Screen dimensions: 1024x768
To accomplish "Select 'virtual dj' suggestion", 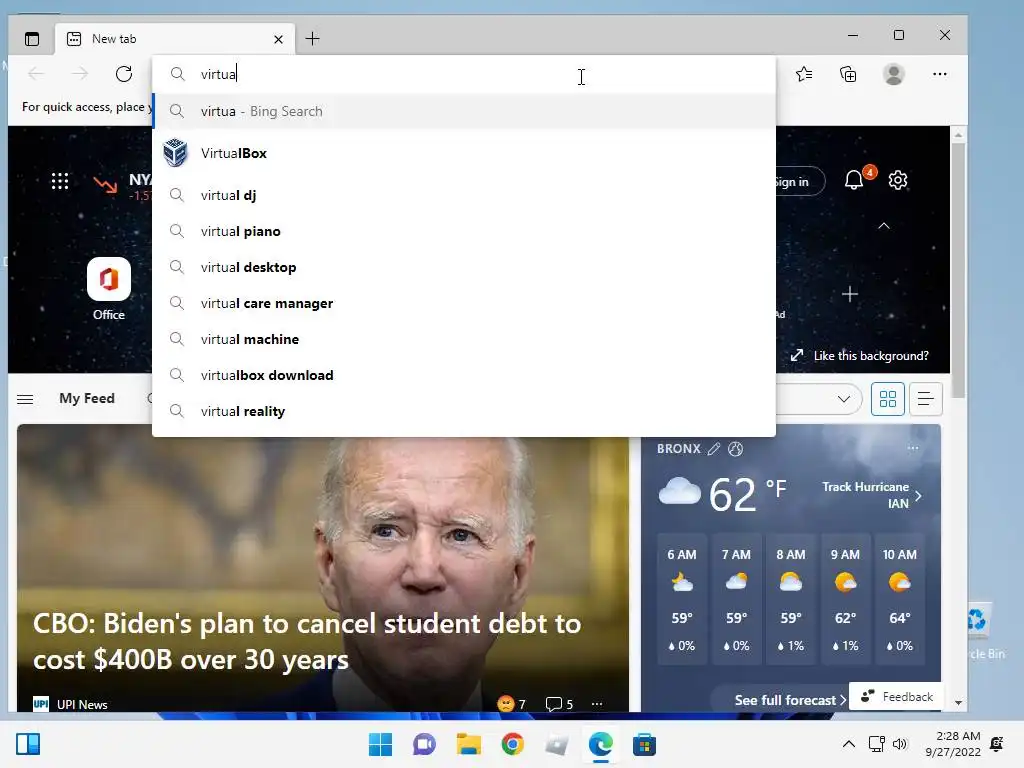I will coord(464,195).
